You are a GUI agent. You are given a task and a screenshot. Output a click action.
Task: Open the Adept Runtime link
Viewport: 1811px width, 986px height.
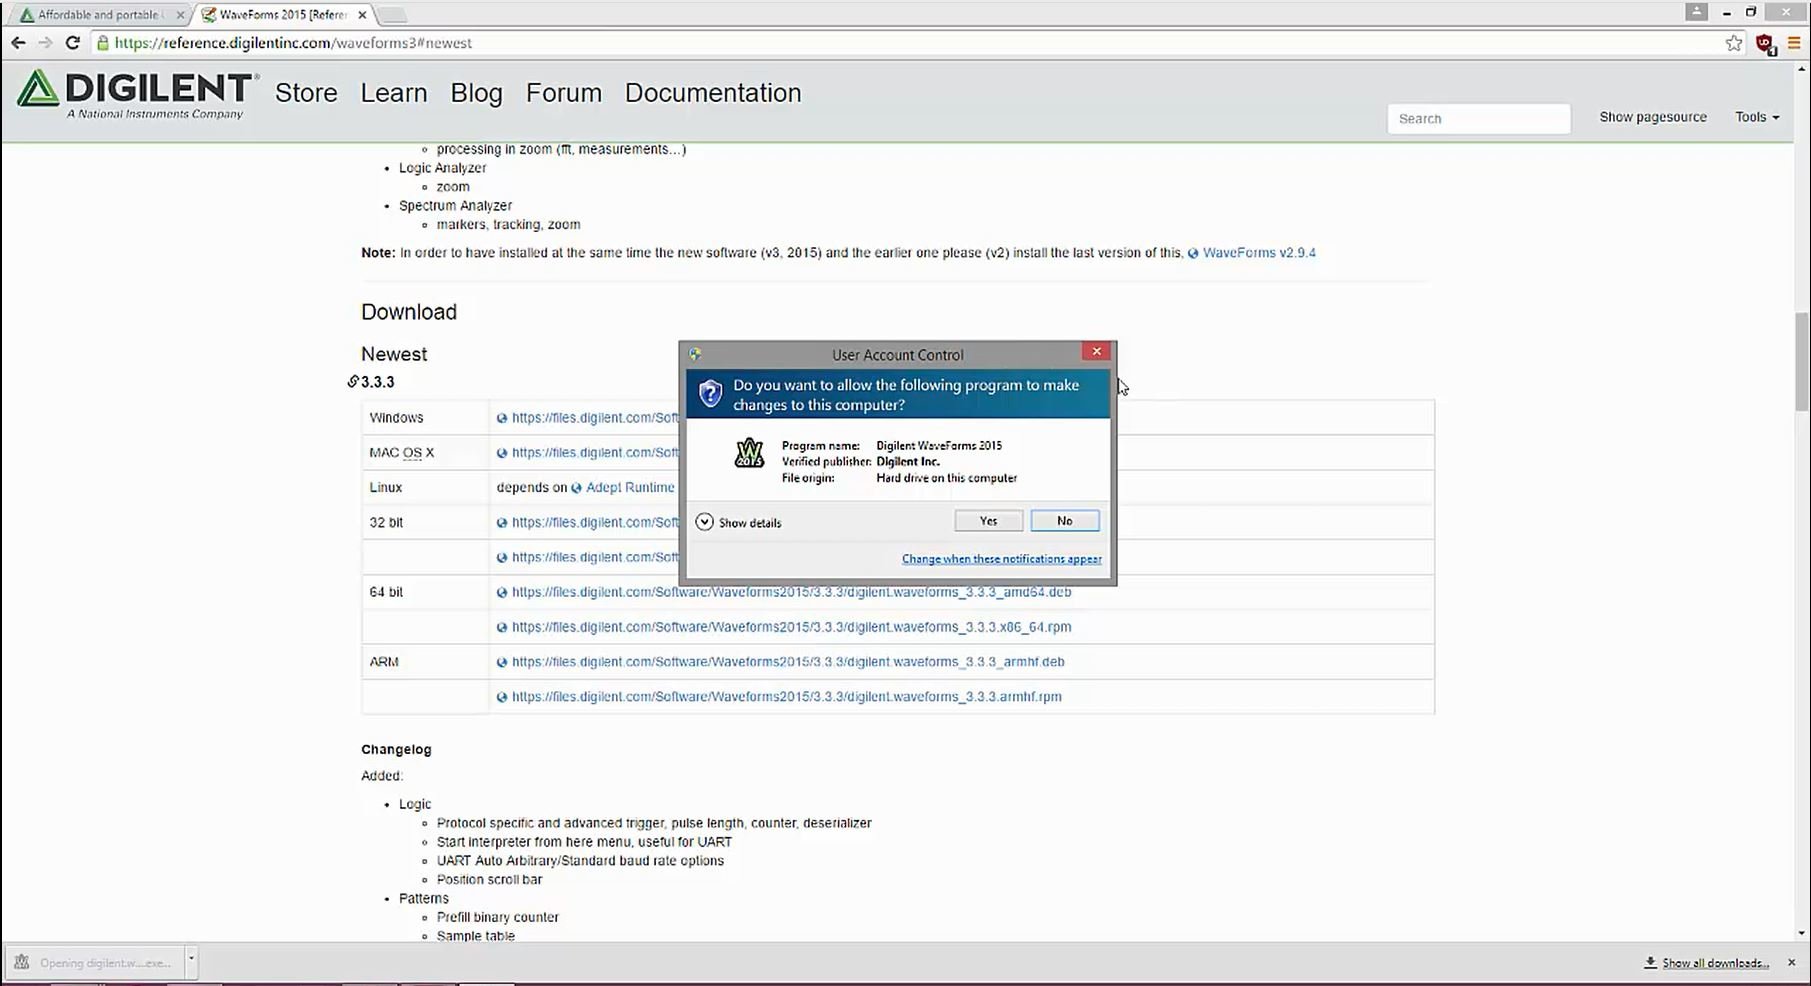click(x=629, y=488)
